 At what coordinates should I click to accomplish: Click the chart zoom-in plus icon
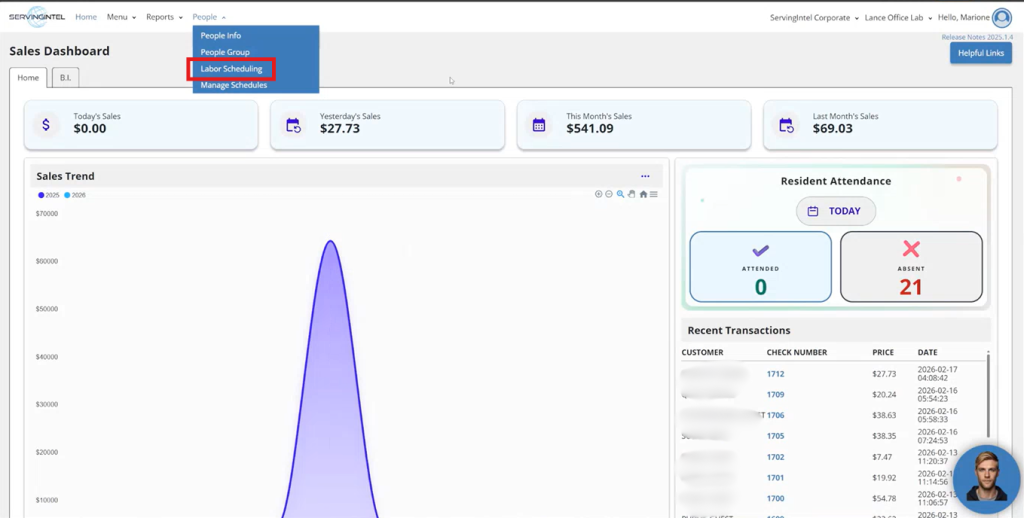point(599,194)
